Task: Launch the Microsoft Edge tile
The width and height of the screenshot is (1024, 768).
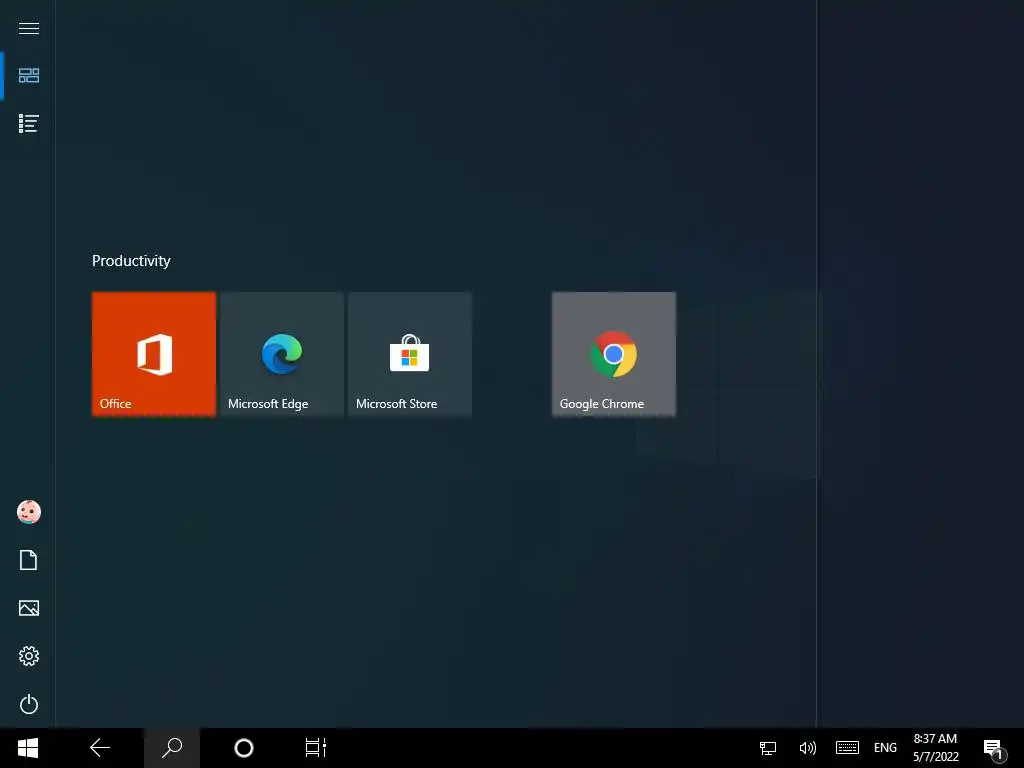Action: tap(282, 354)
